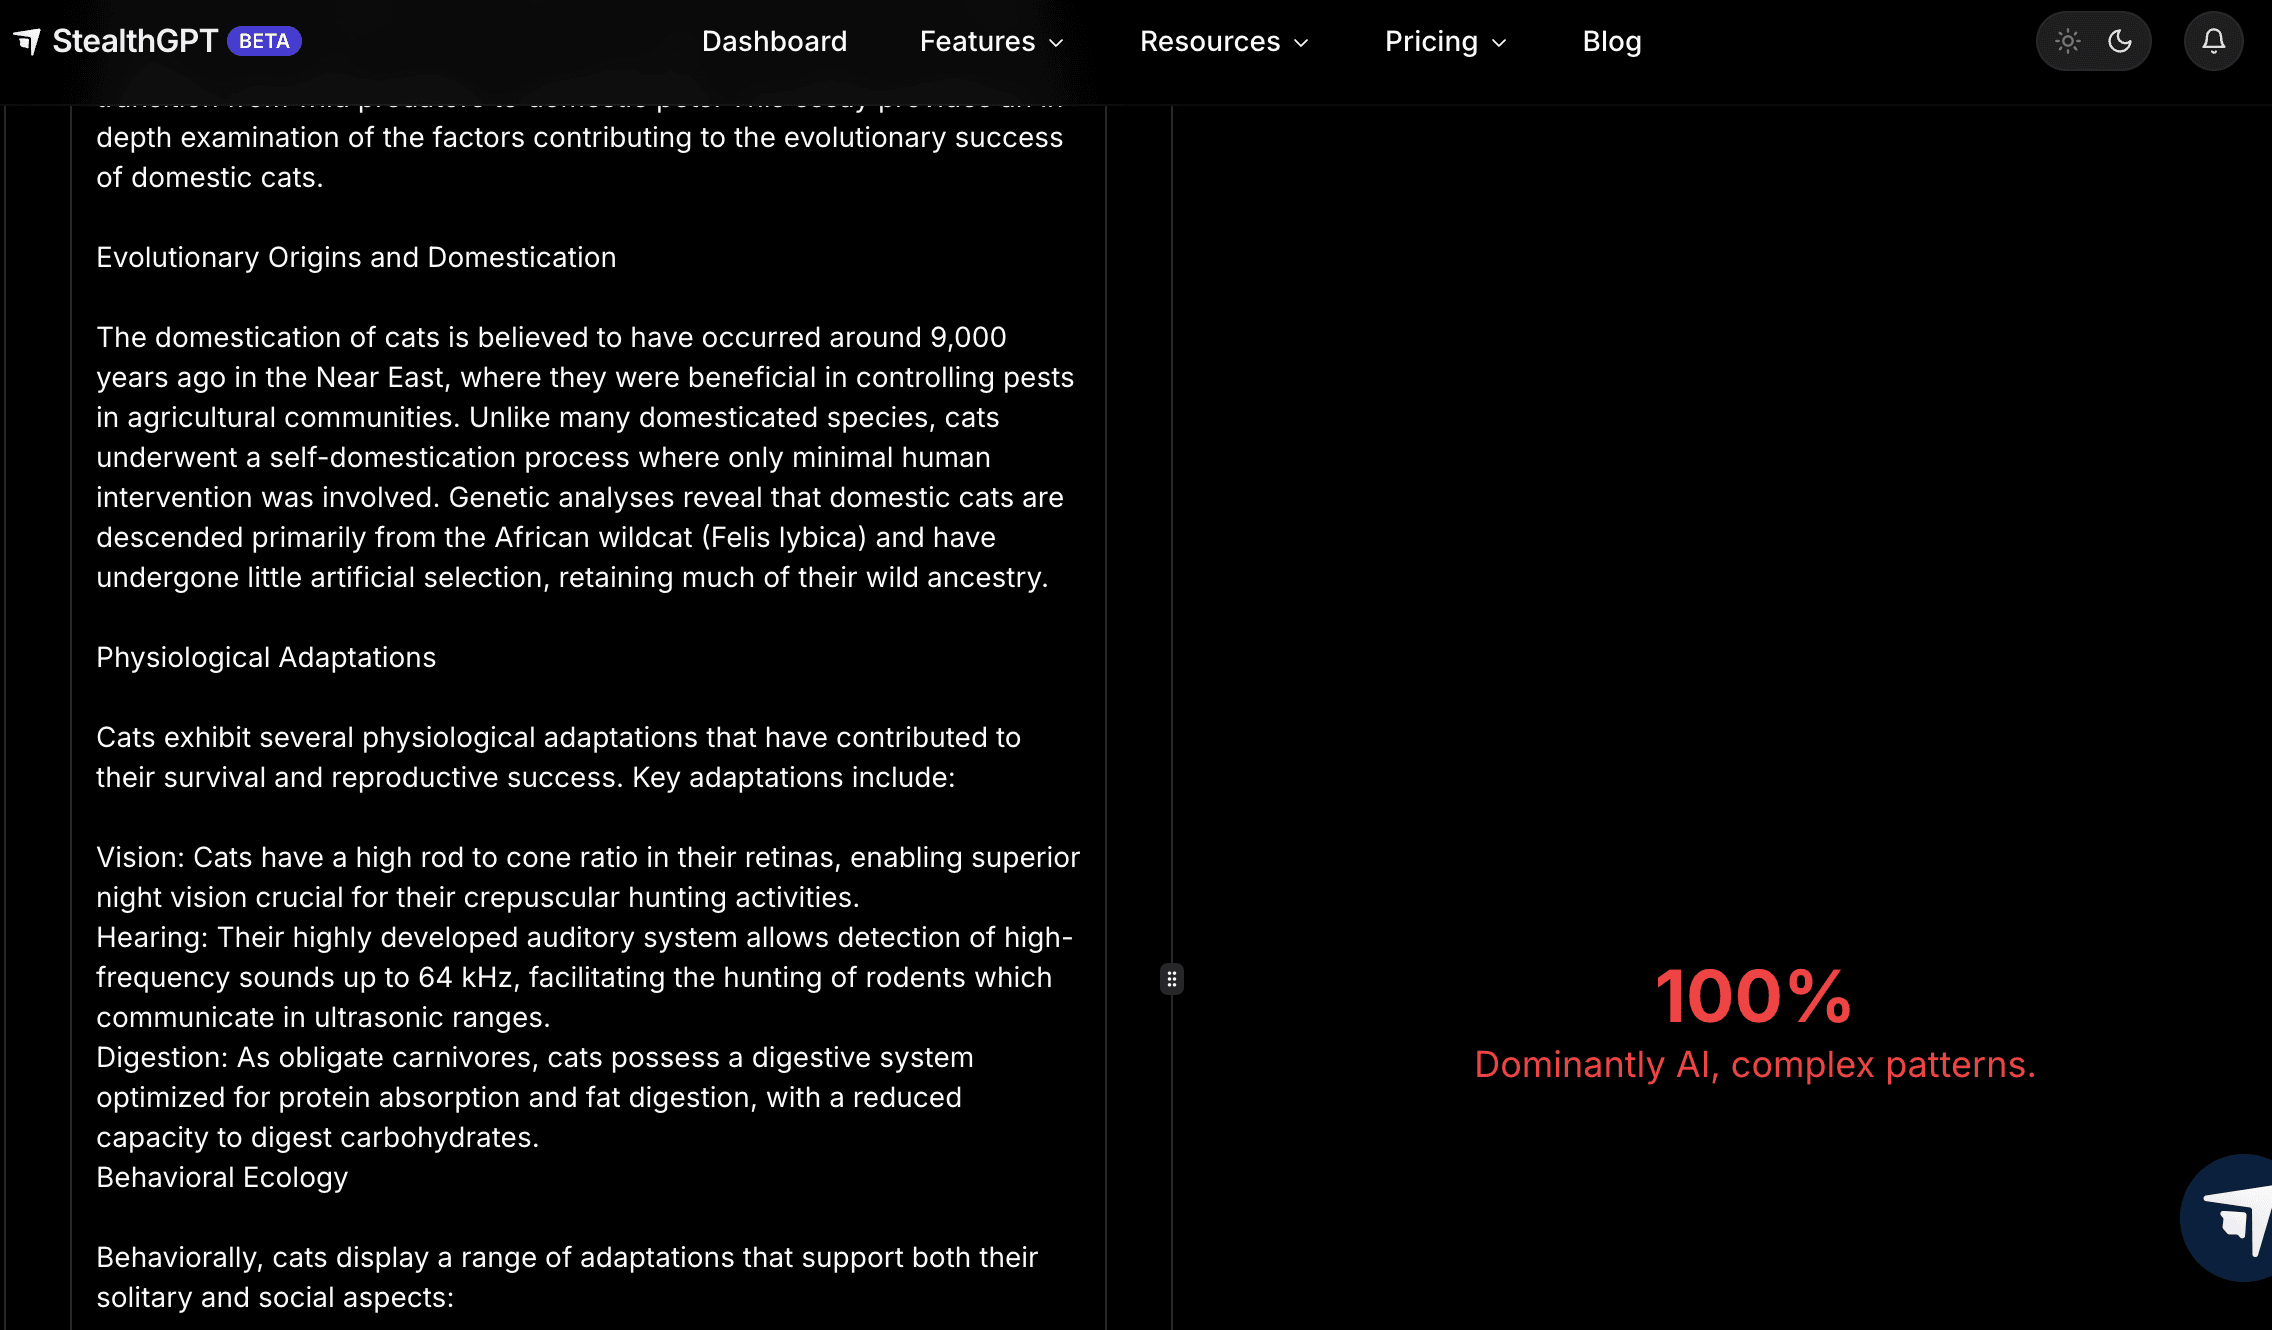2272x1330 pixels.
Task: Open the Resources menu label
Action: [1209, 41]
